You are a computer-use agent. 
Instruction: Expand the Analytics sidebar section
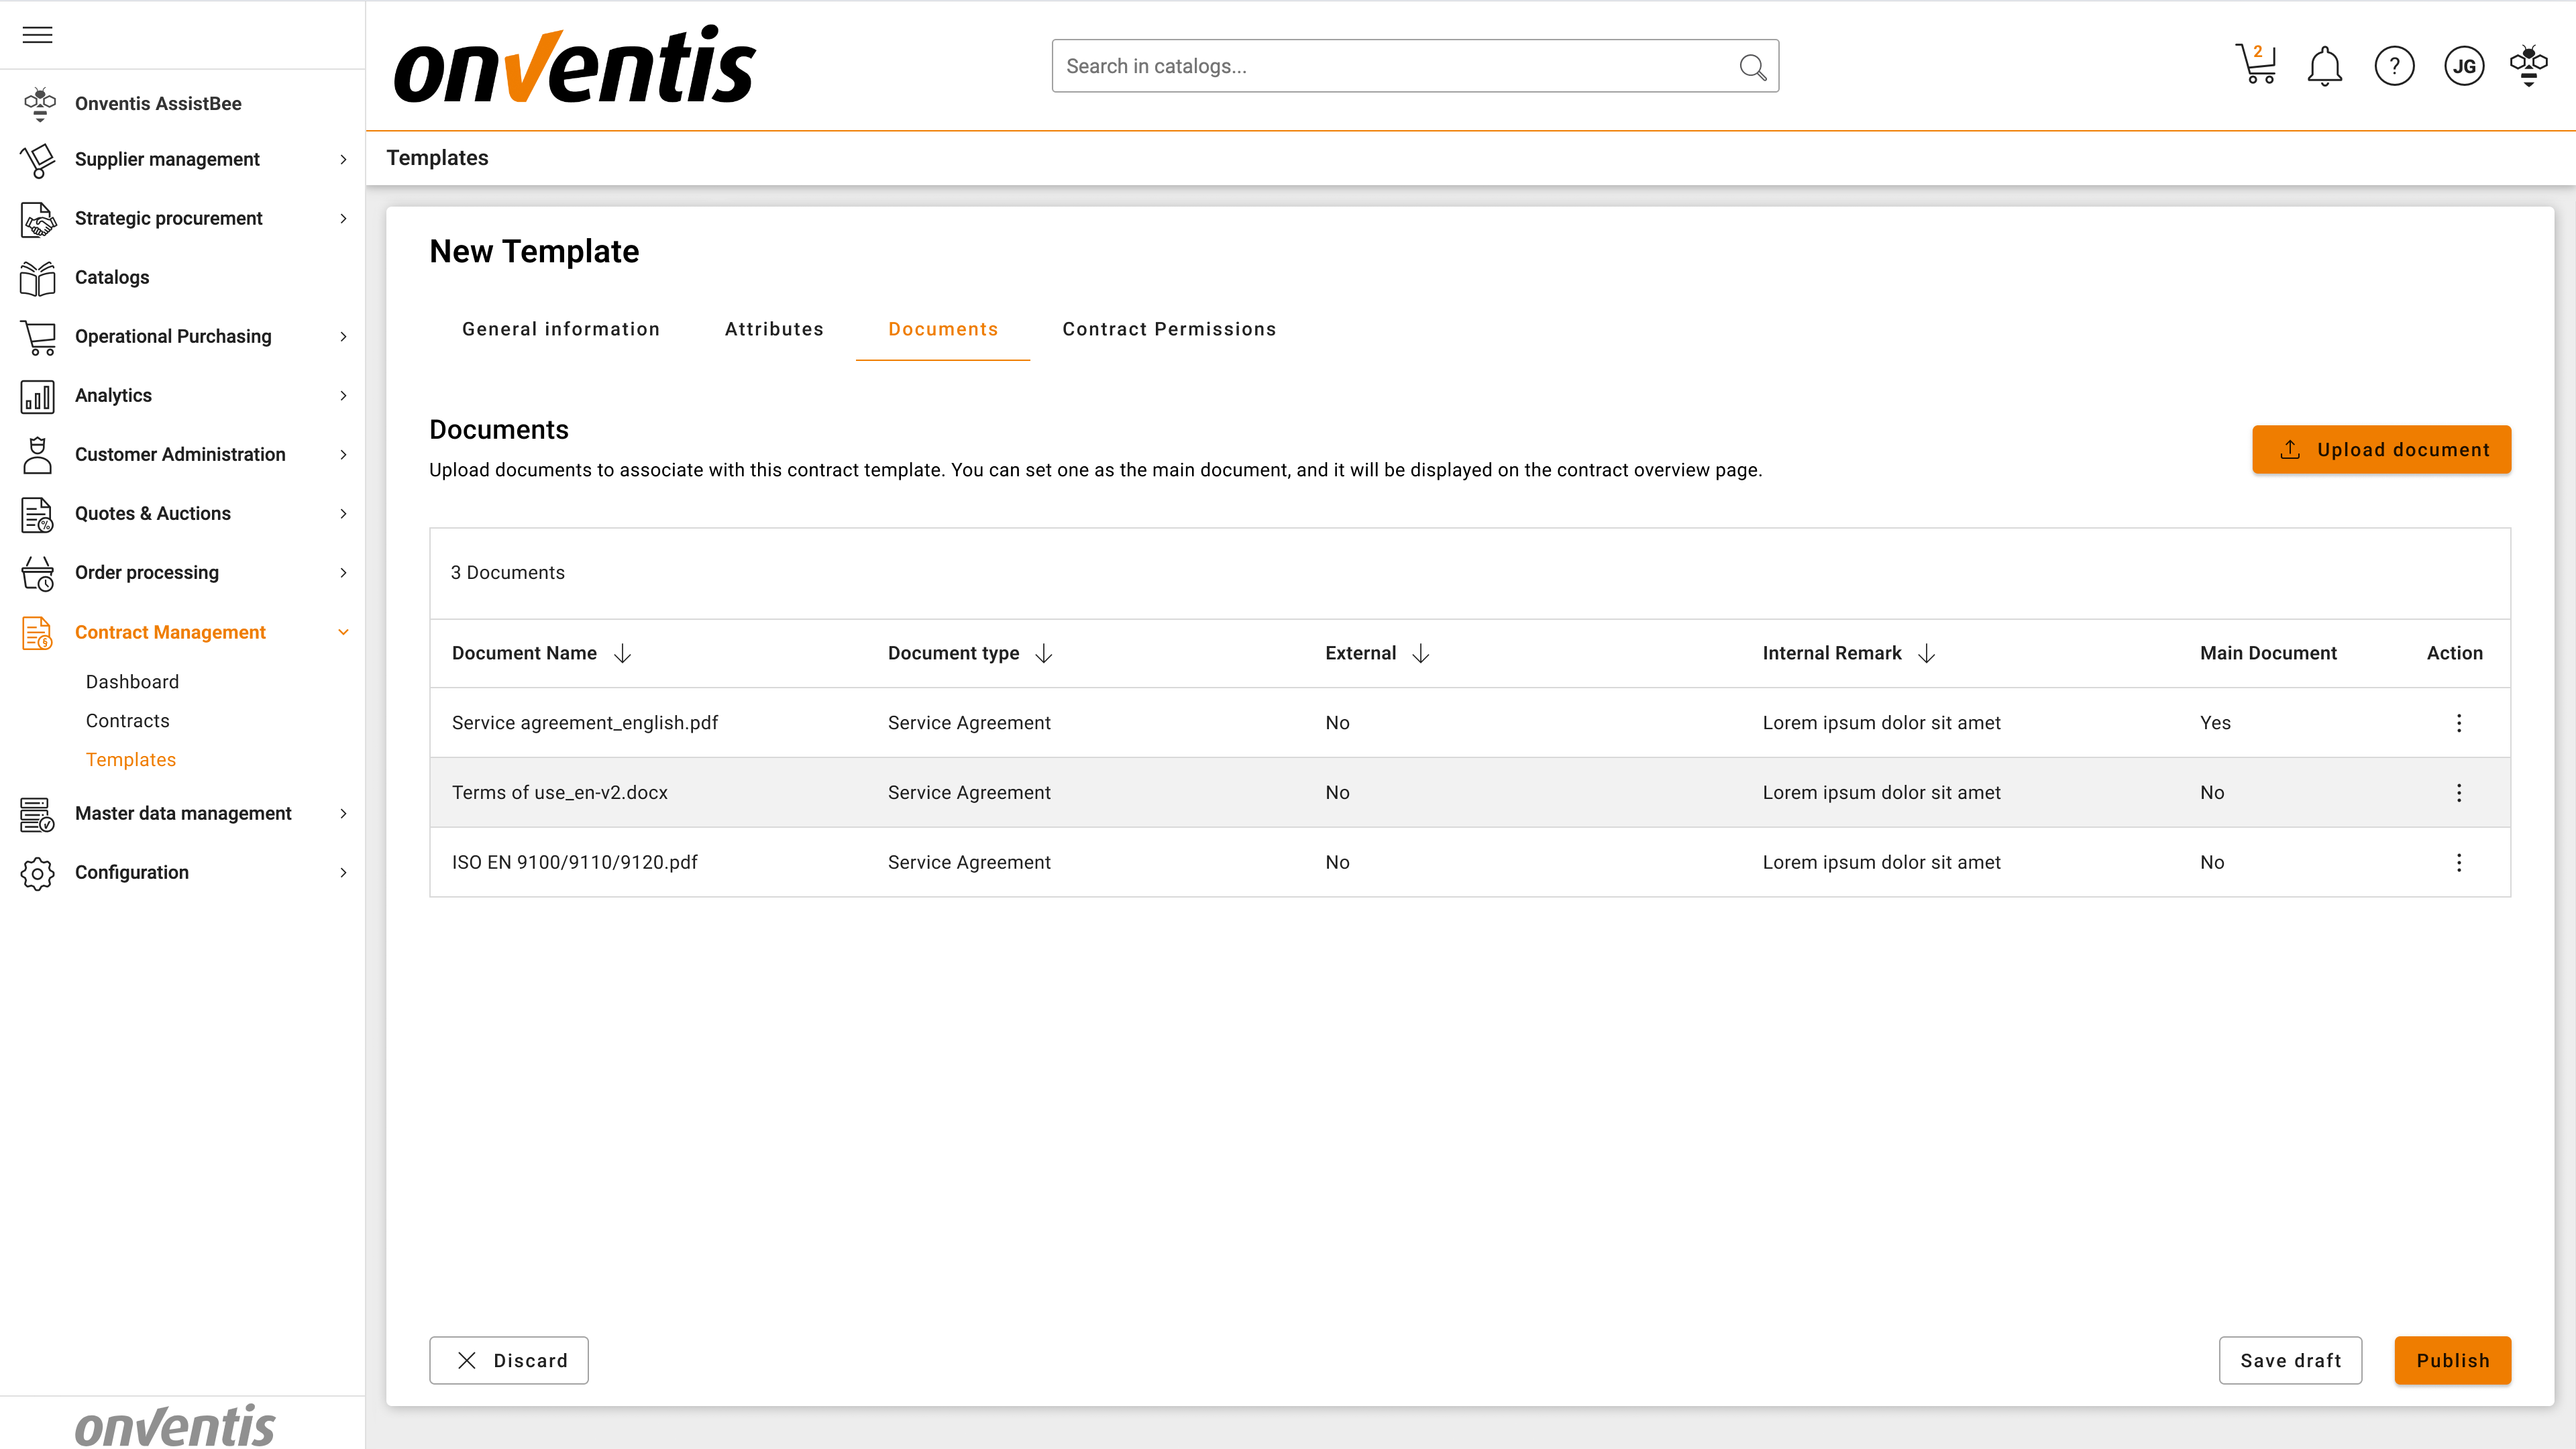pyautogui.click(x=343, y=395)
